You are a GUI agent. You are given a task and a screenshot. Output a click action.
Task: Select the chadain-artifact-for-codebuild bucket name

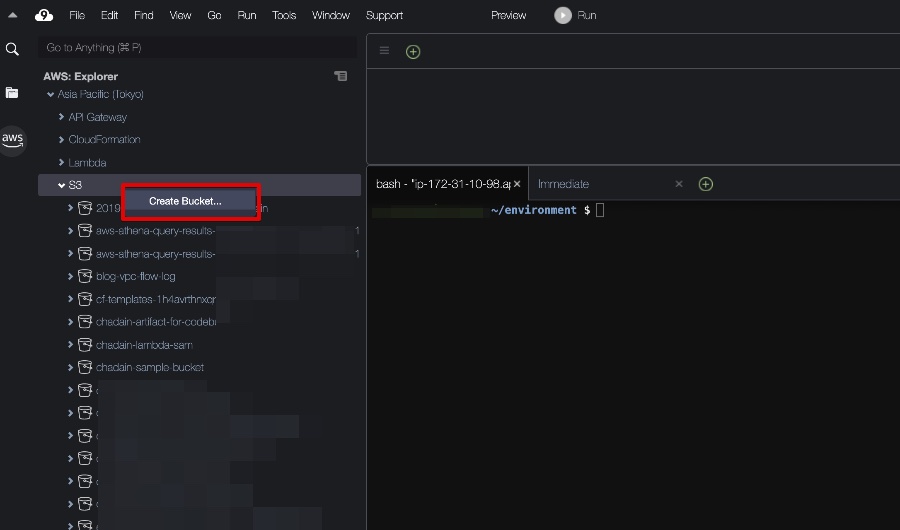coord(156,322)
